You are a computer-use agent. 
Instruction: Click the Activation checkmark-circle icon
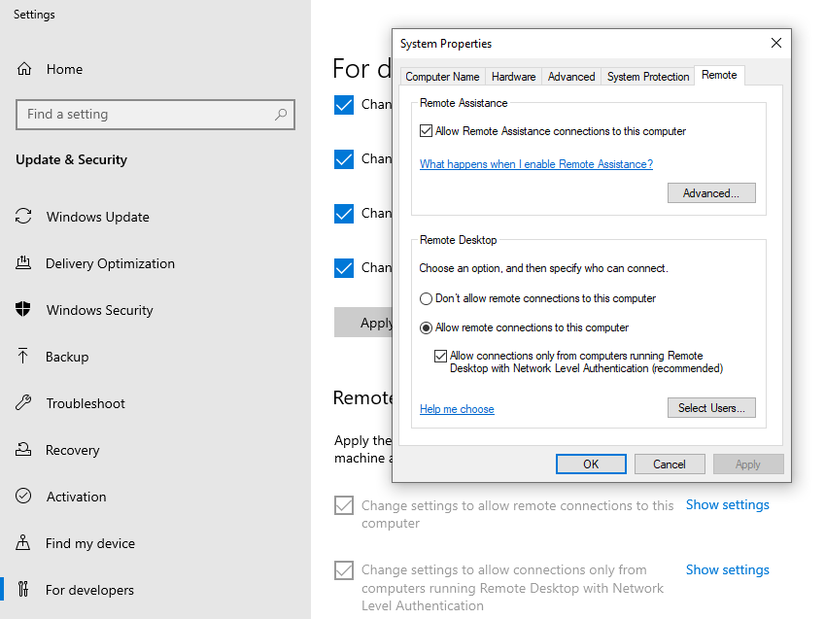[x=23, y=496]
